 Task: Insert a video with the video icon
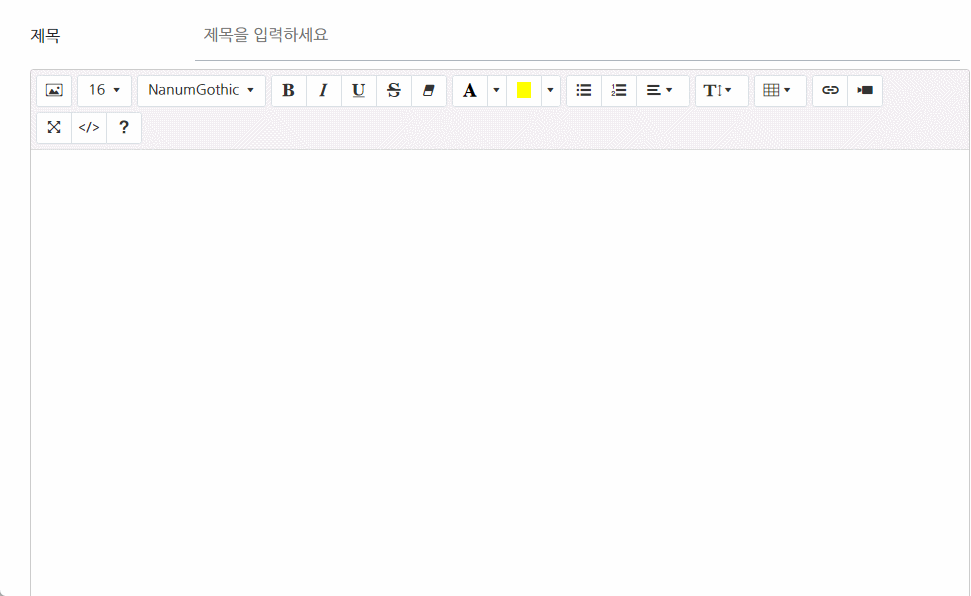tap(865, 90)
